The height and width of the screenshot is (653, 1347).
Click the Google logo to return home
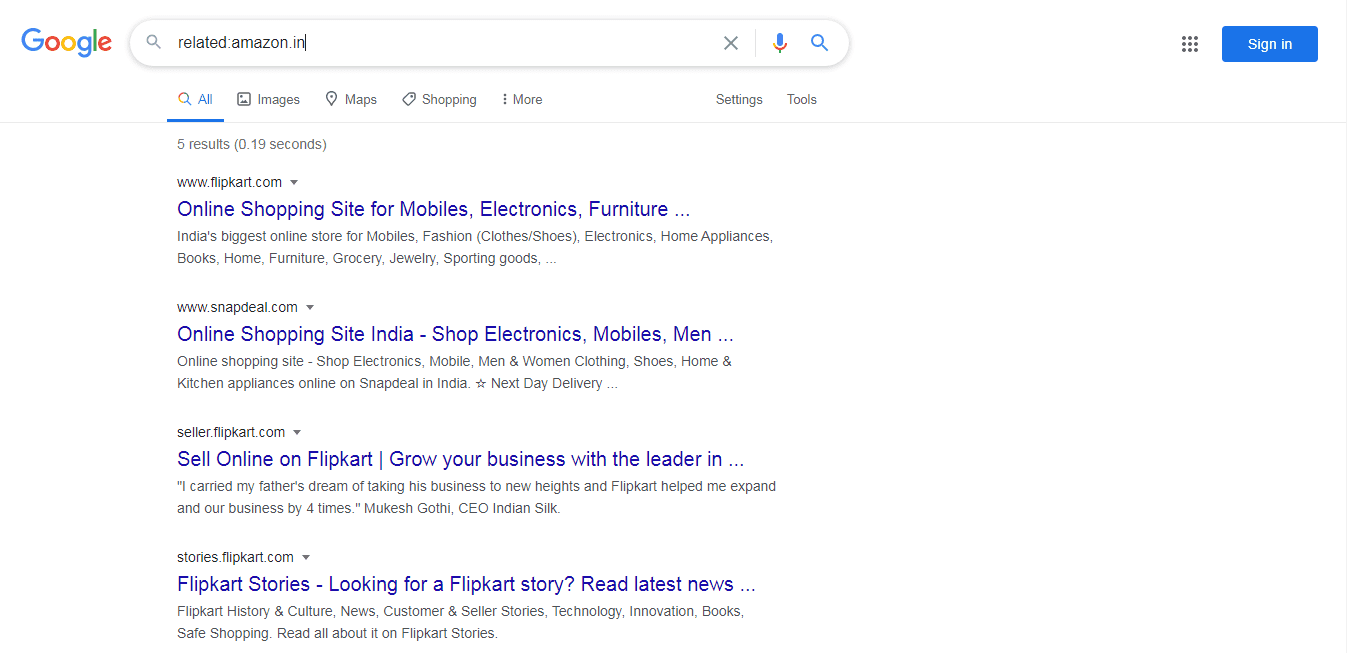66,42
